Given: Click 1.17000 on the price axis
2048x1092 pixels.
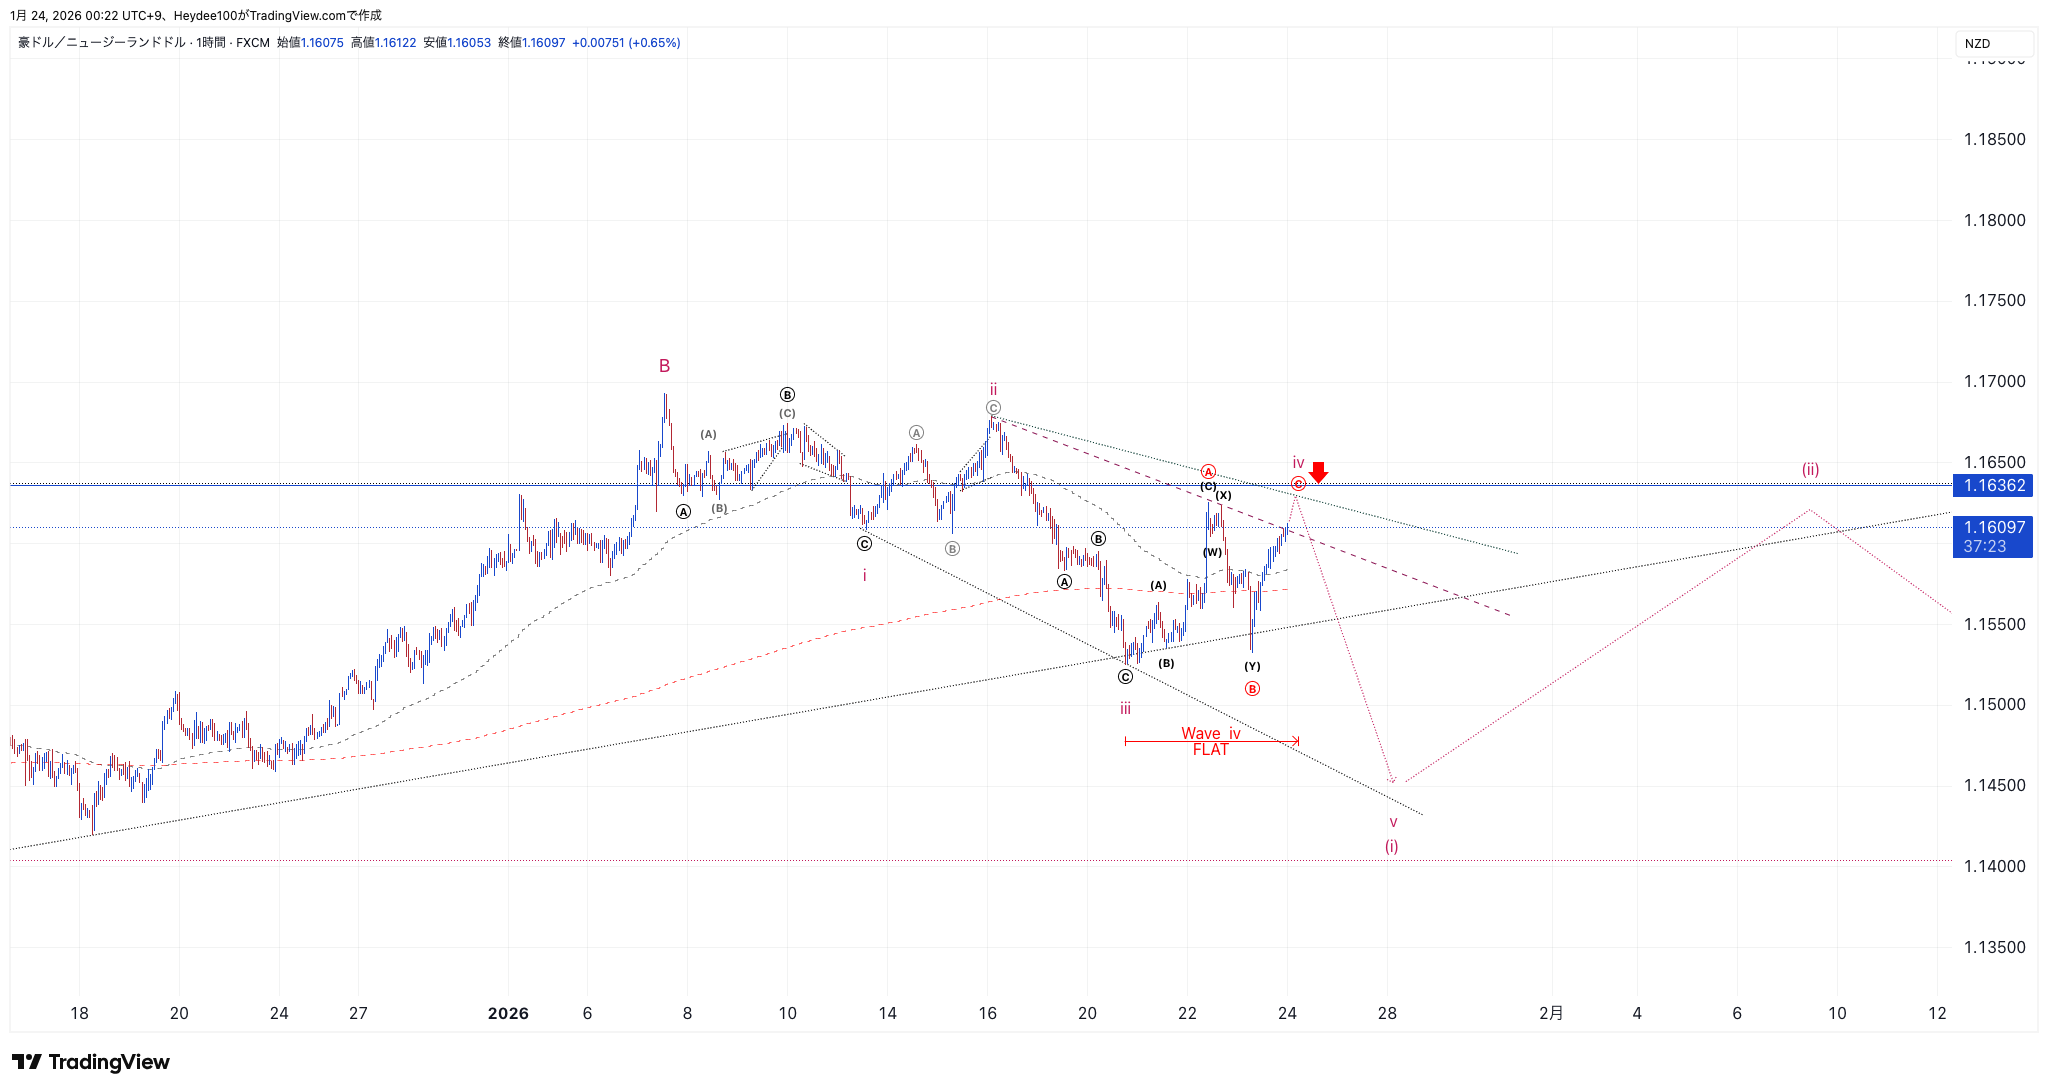Looking at the screenshot, I should coord(1994,381).
